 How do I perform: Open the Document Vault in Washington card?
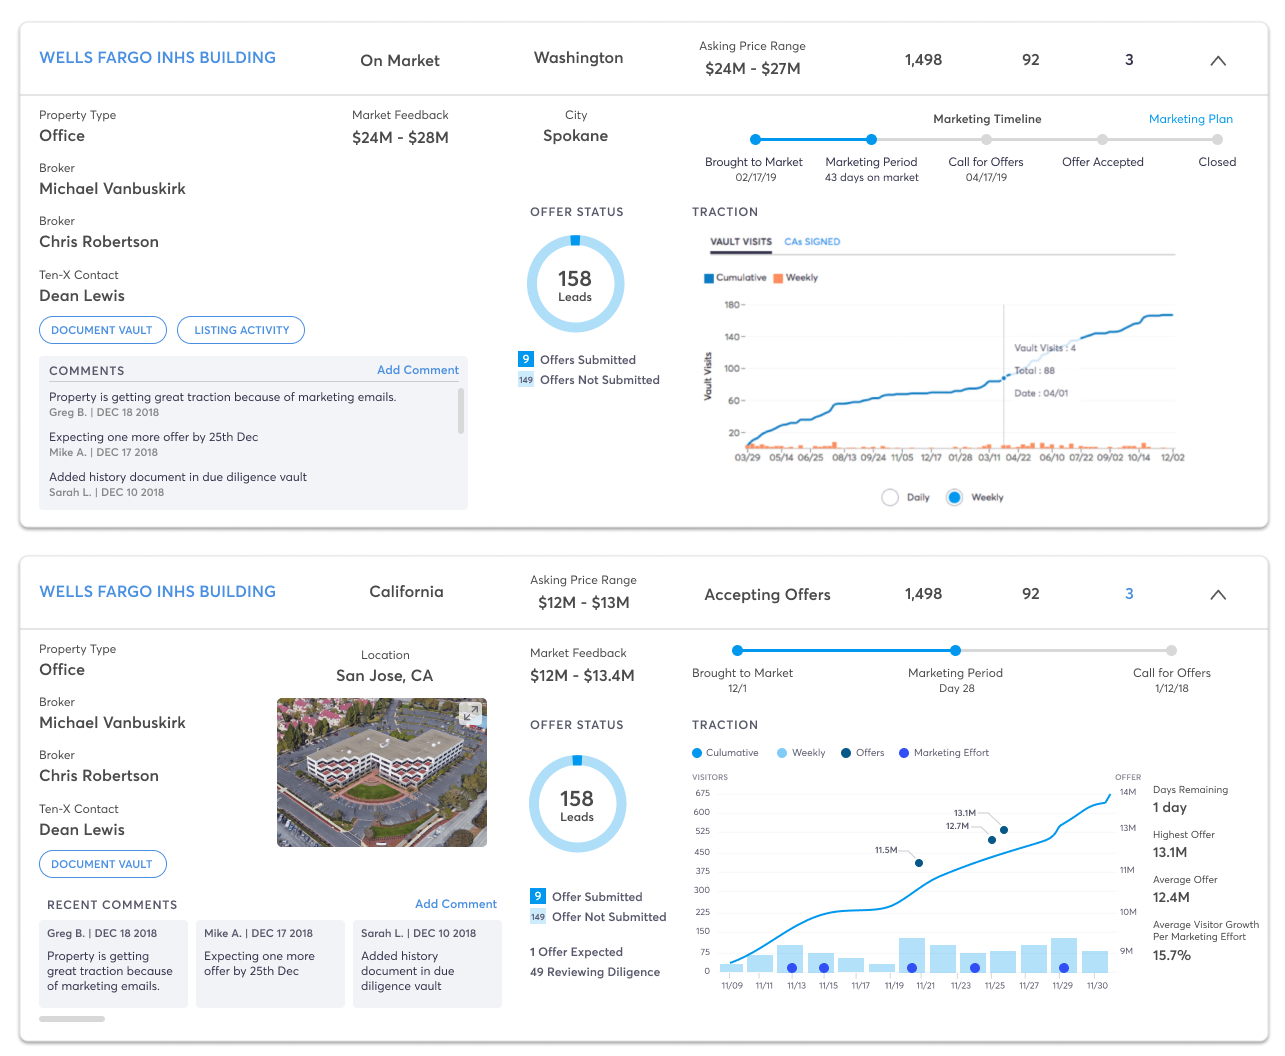[102, 330]
